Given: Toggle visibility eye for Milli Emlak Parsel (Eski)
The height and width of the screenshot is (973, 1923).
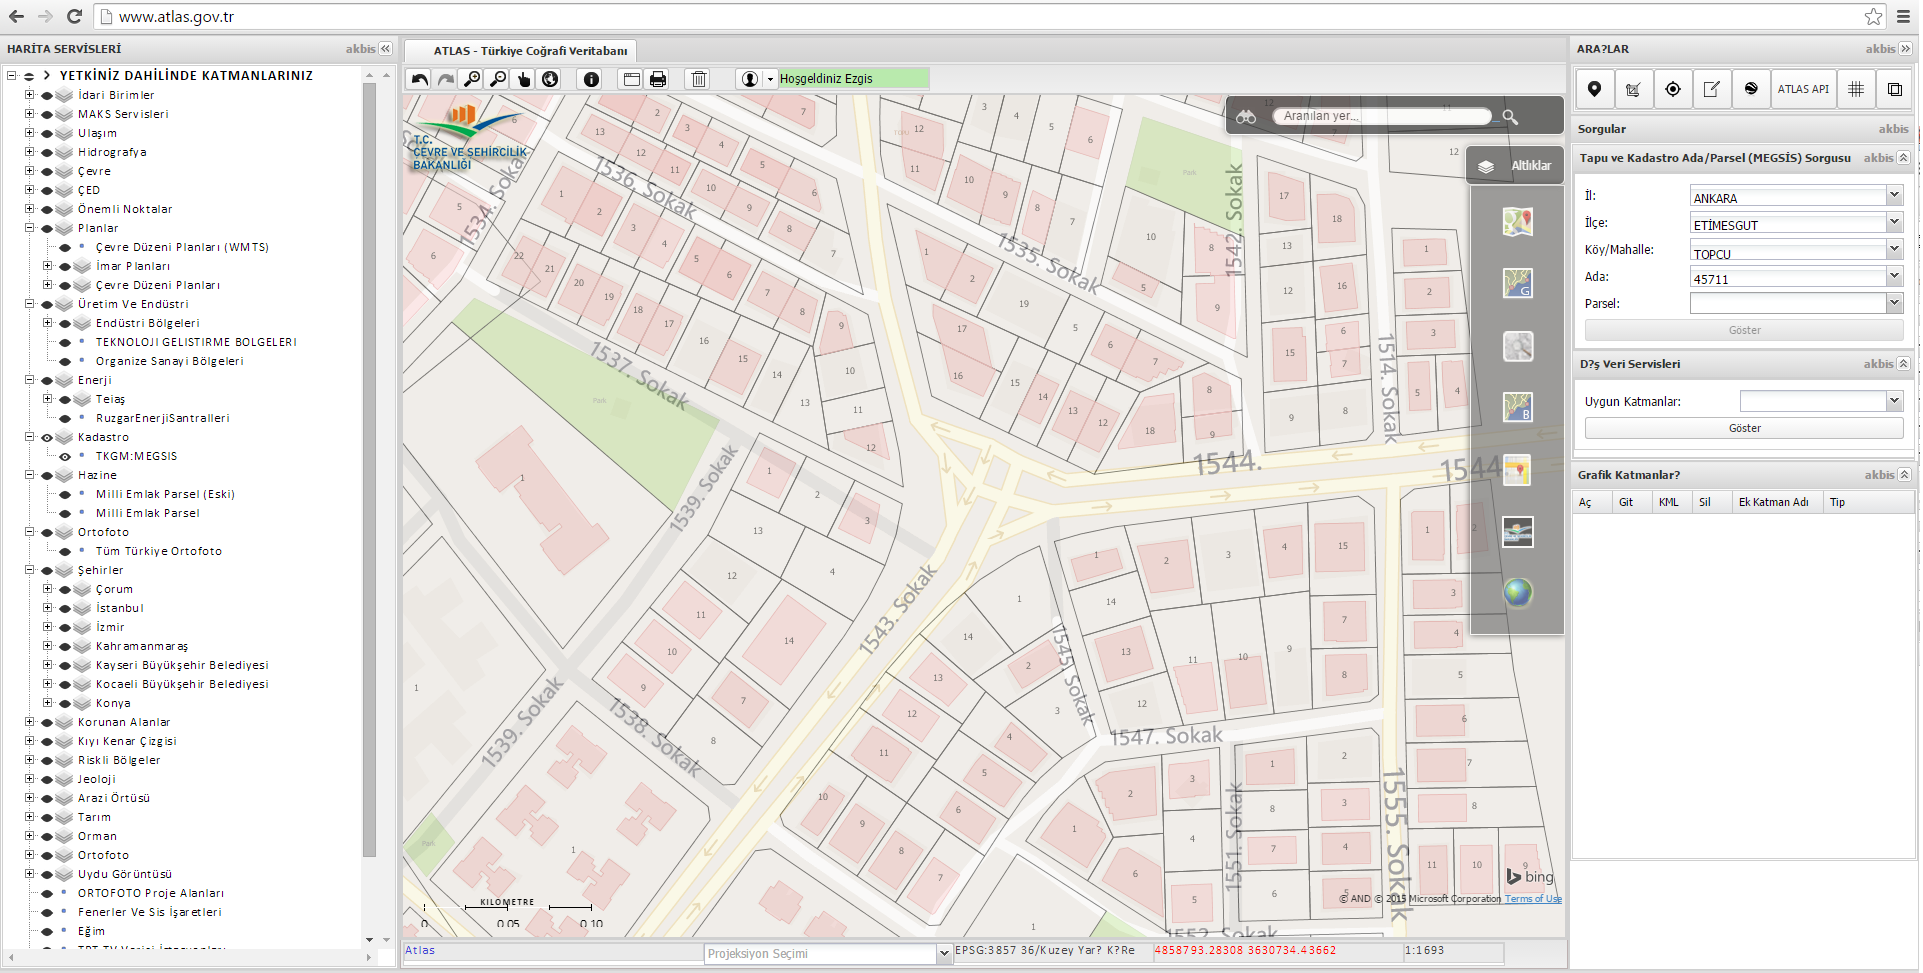Looking at the screenshot, I should pyautogui.click(x=65, y=495).
